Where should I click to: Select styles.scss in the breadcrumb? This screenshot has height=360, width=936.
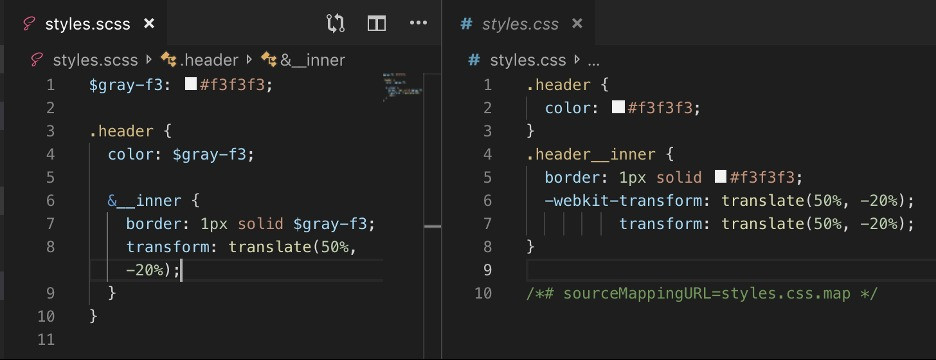pos(95,60)
